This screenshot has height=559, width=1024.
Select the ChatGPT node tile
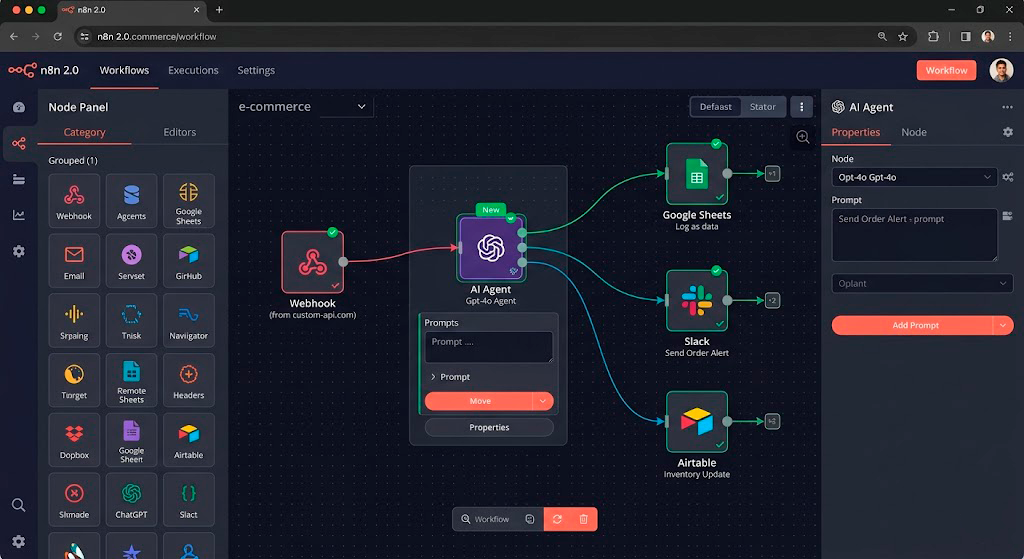pos(131,500)
